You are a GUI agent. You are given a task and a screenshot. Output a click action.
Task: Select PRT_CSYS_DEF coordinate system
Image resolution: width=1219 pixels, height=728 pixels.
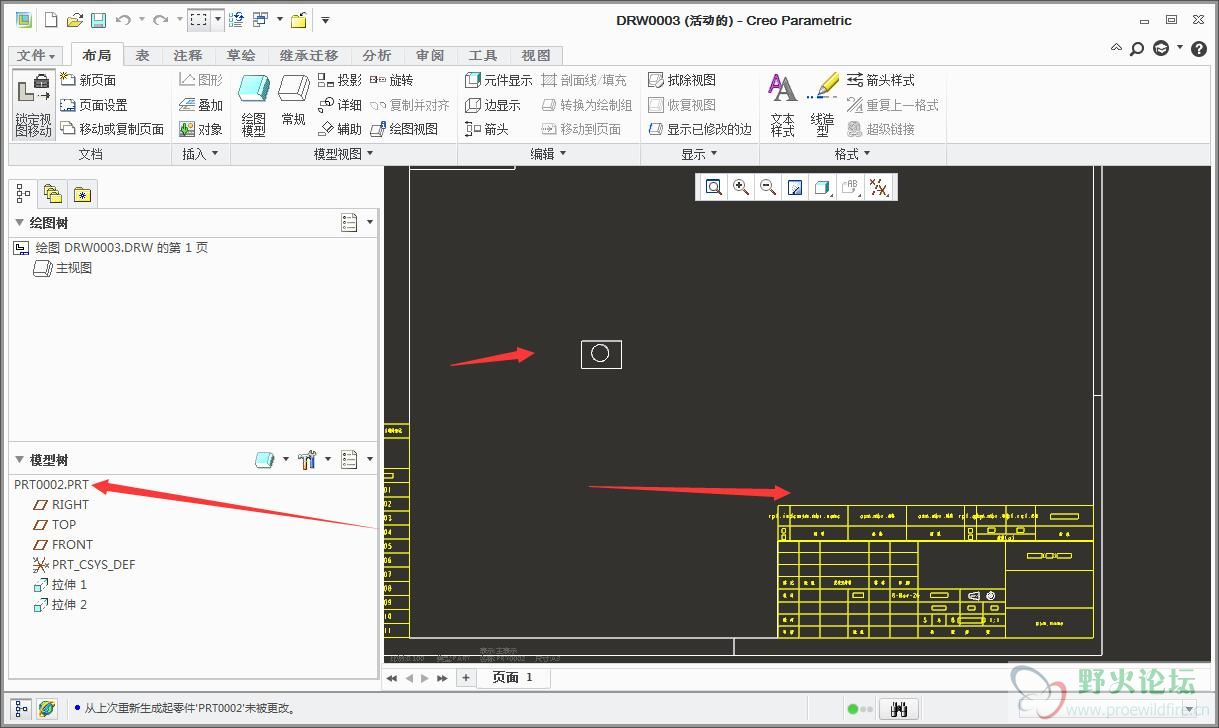tap(84, 565)
